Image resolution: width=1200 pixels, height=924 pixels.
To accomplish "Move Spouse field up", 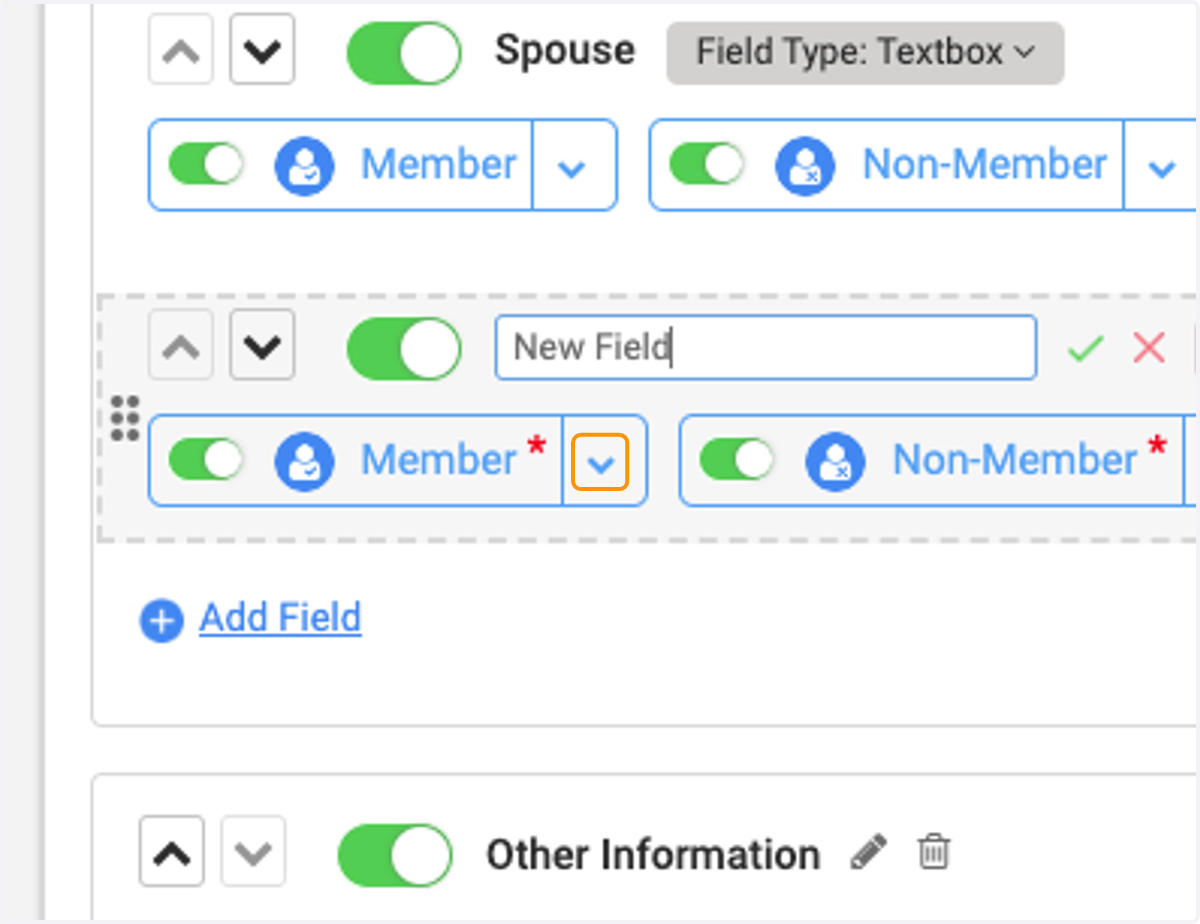I will [x=181, y=51].
